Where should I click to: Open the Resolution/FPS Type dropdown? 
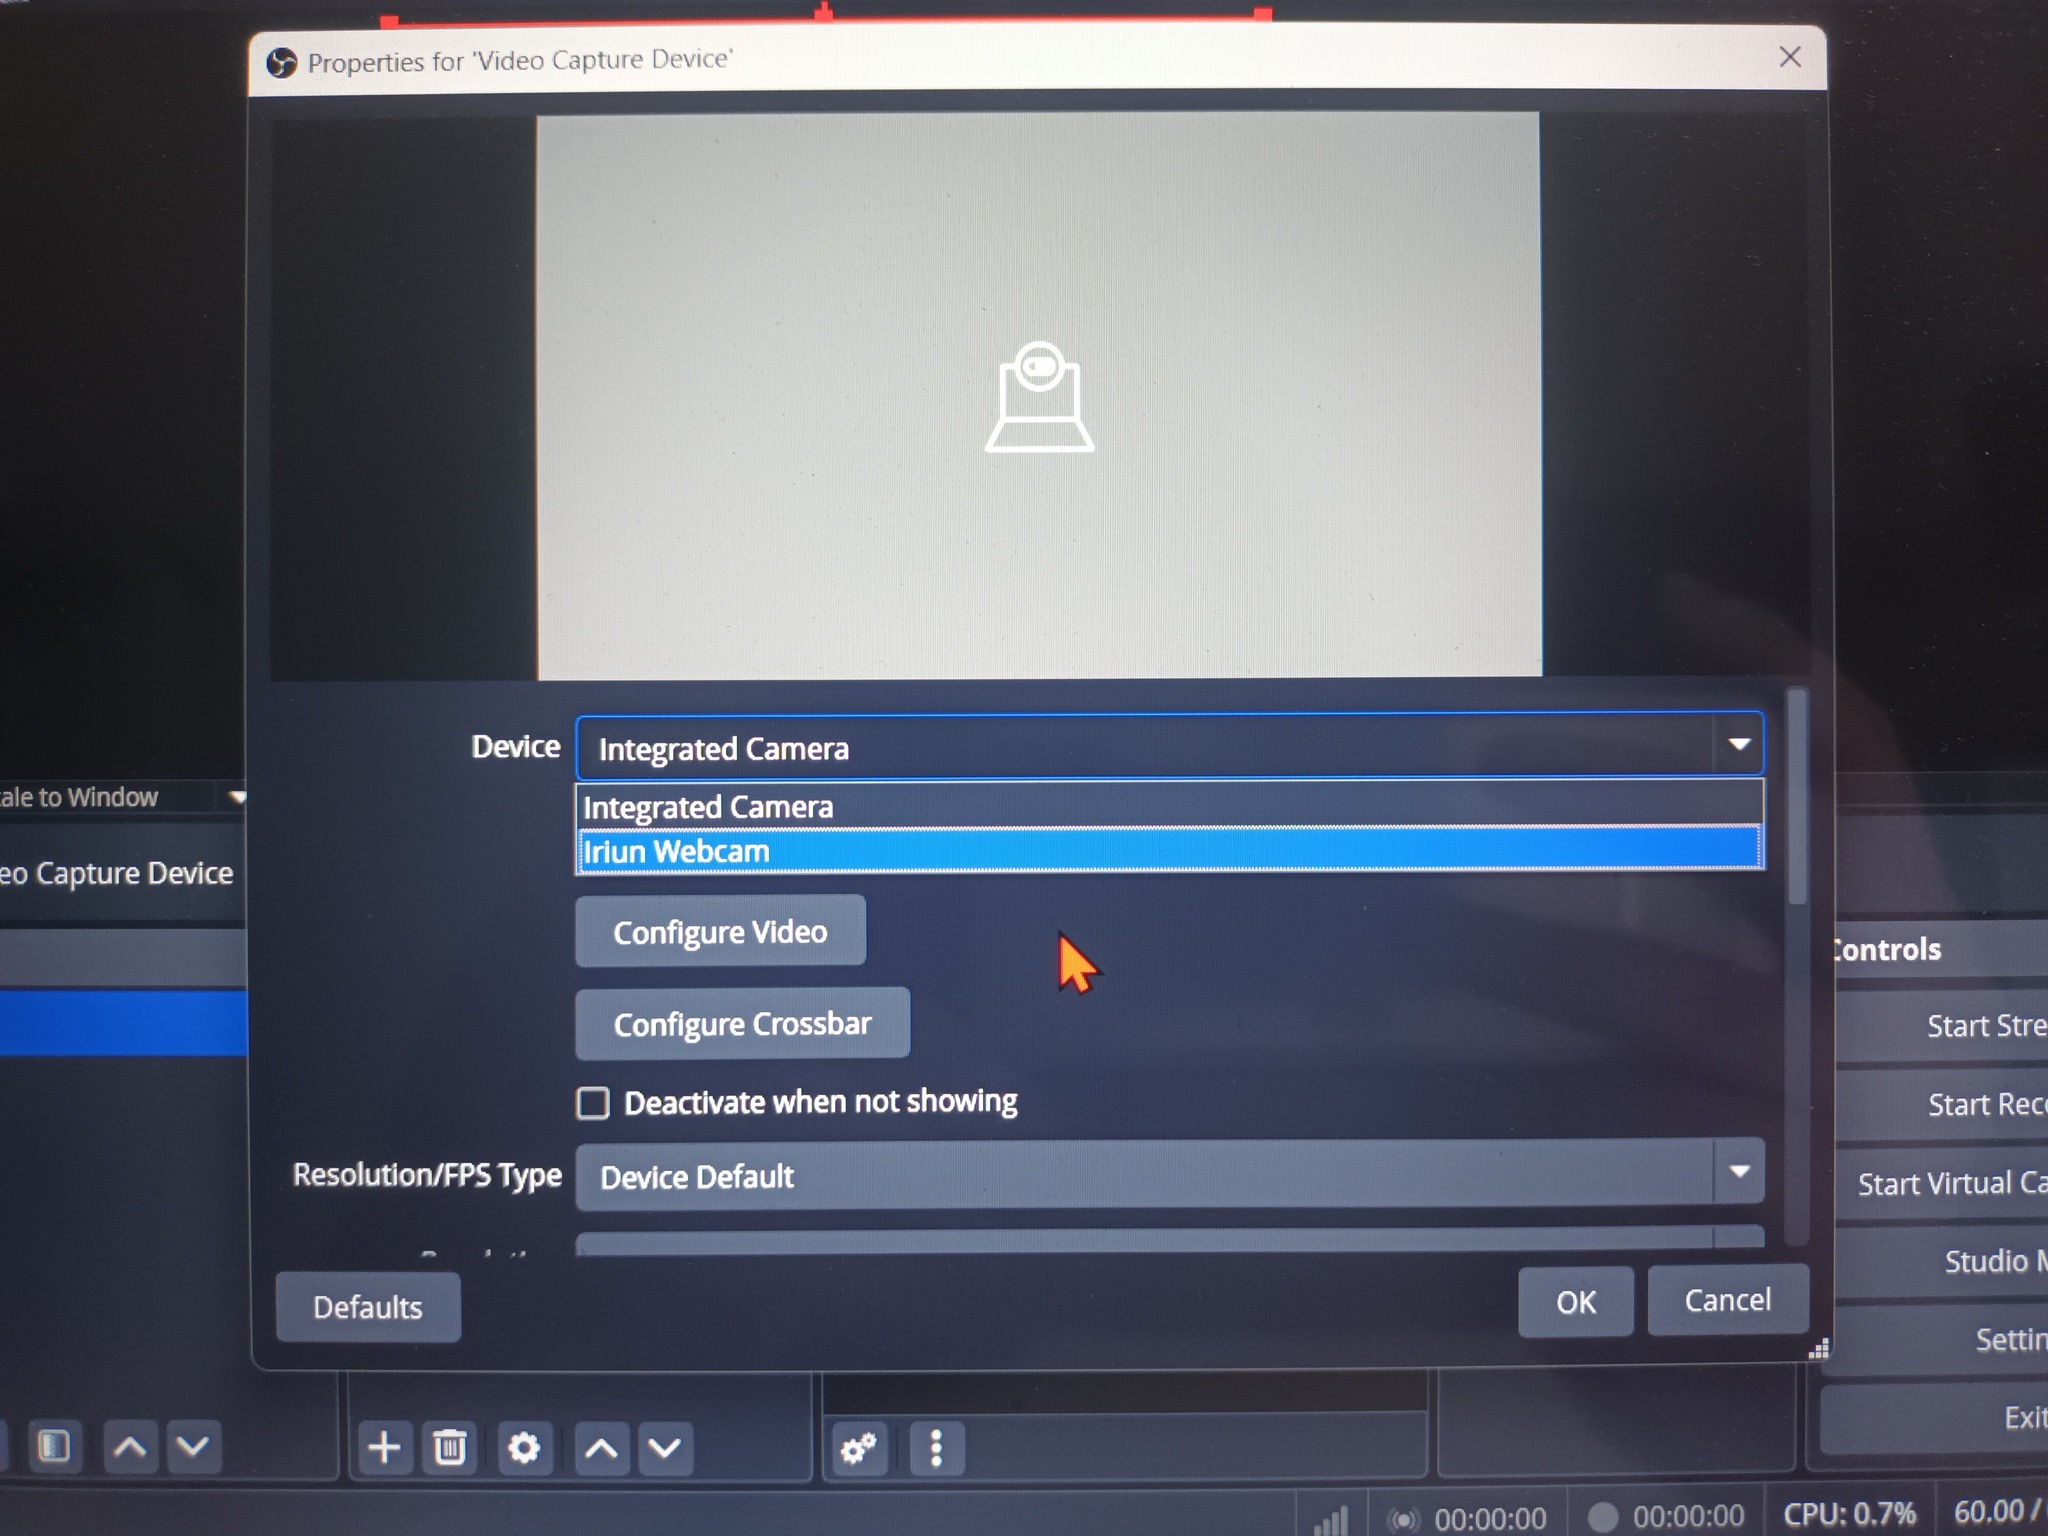tap(1169, 1174)
